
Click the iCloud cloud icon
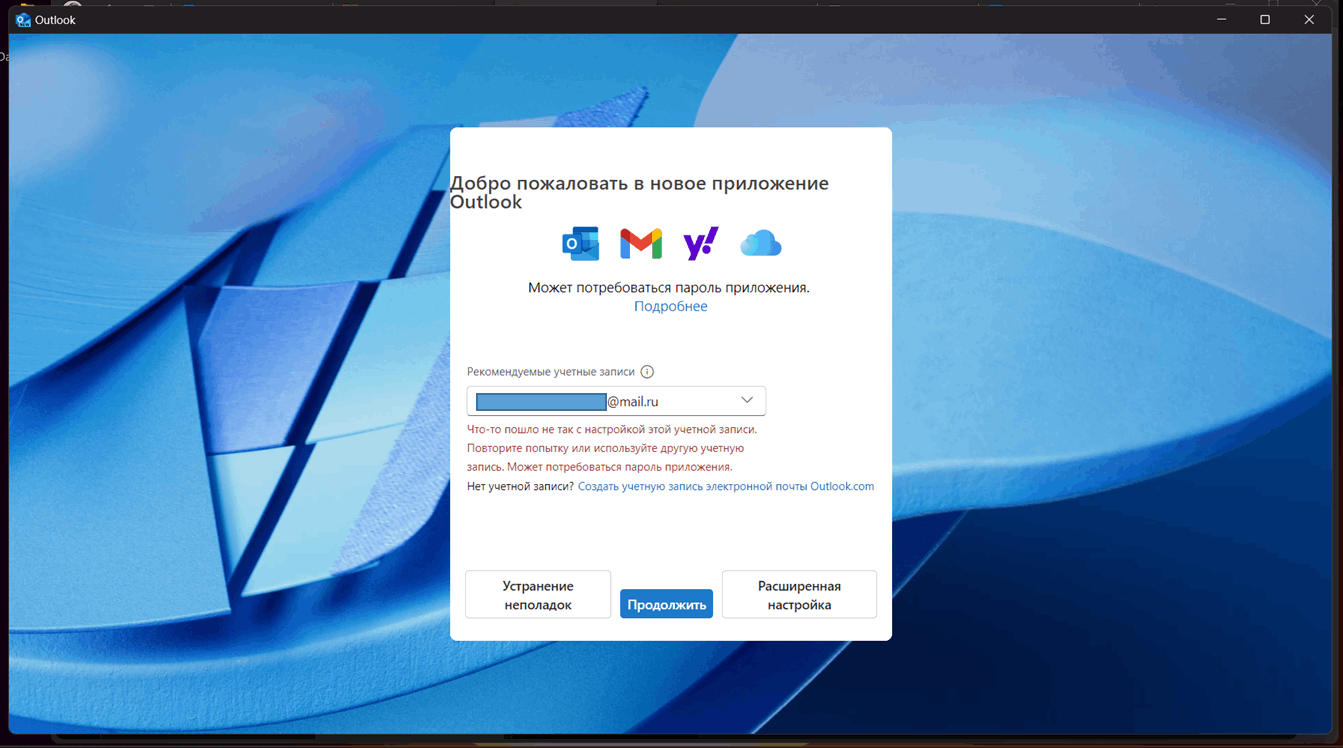click(x=761, y=243)
